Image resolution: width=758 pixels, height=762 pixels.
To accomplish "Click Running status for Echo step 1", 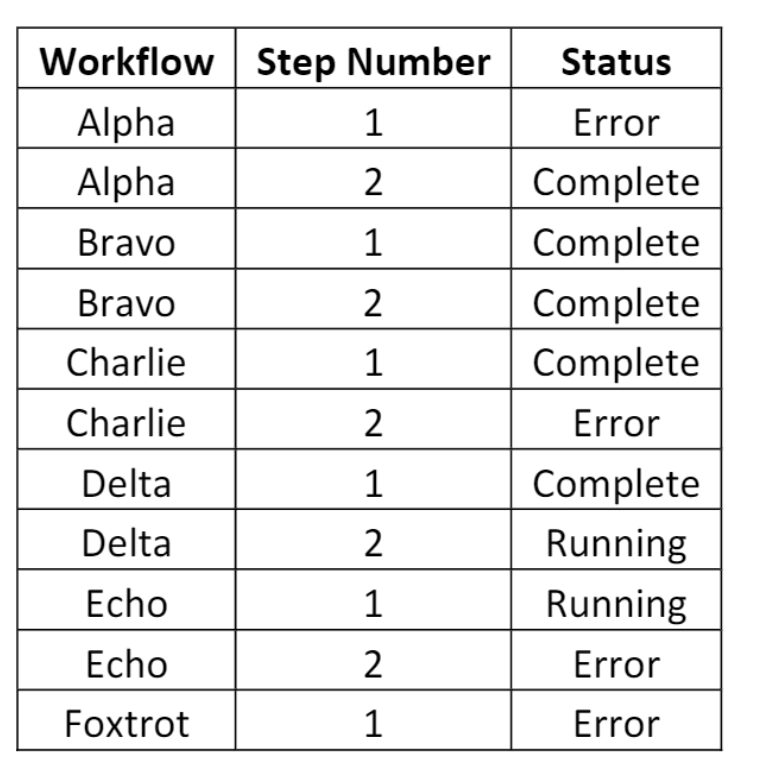I will pyautogui.click(x=616, y=601).
